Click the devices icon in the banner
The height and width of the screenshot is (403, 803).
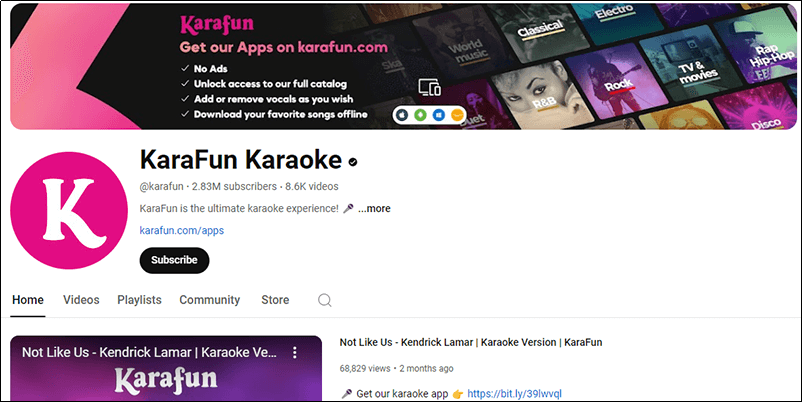[x=429, y=88]
